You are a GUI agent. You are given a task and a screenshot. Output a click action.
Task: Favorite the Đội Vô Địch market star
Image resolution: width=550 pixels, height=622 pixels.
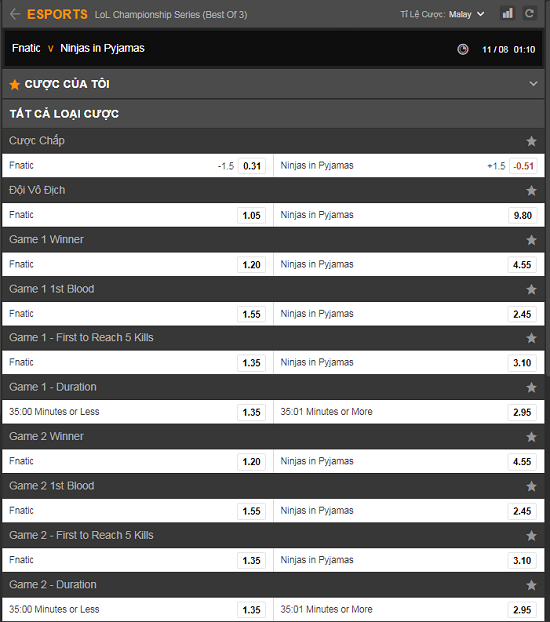531,190
